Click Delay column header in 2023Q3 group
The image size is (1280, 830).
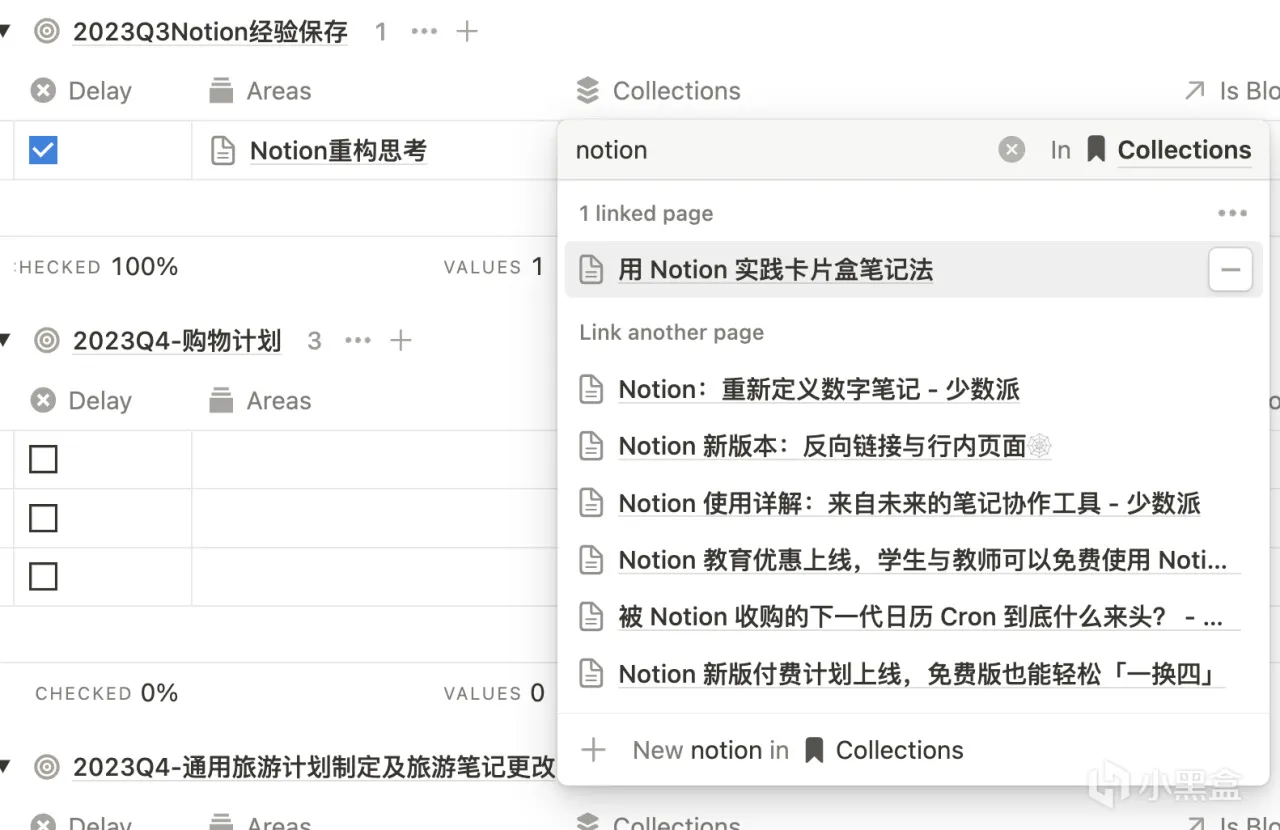[x=80, y=91]
